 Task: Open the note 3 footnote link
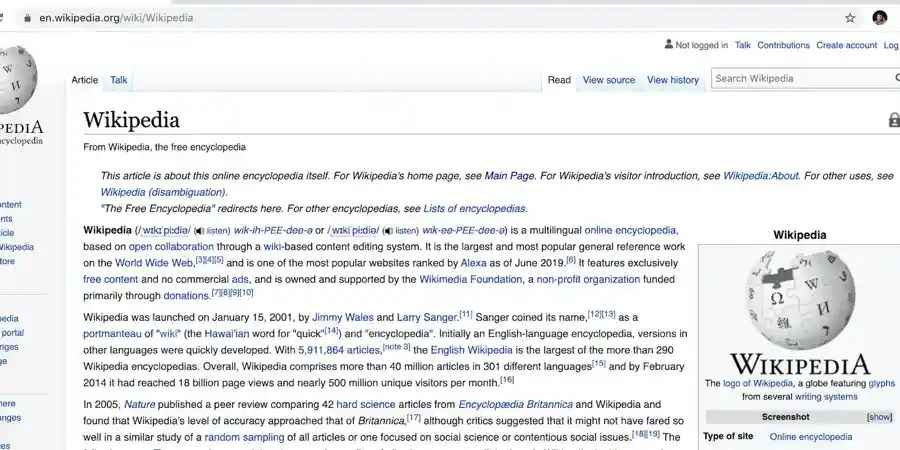click(397, 347)
